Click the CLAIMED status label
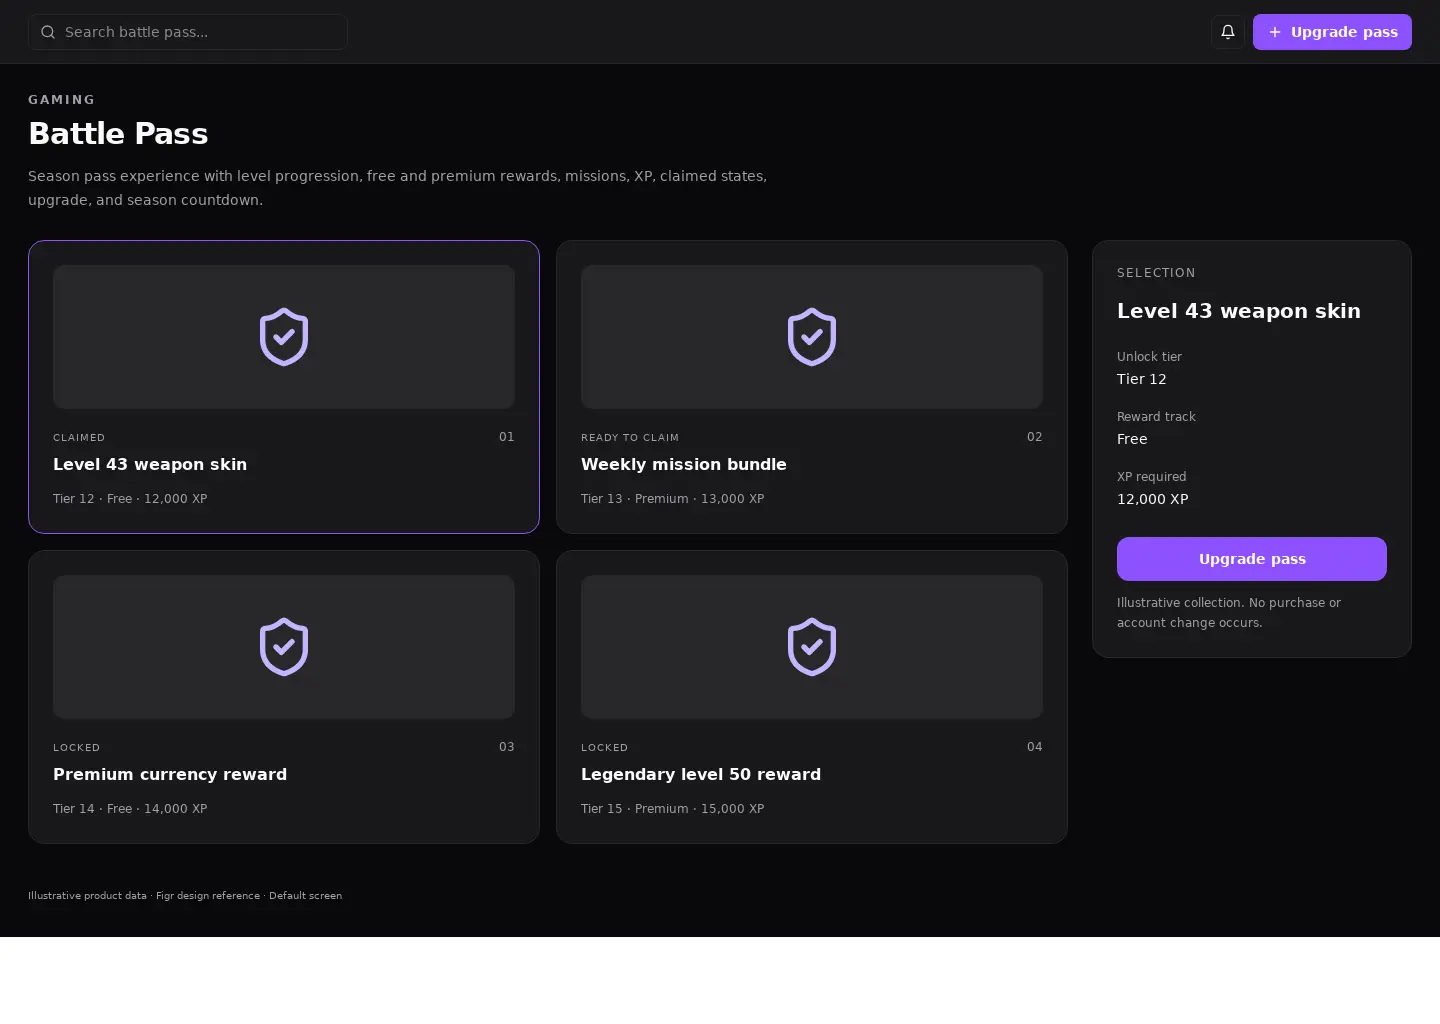Image resolution: width=1440 pixels, height=1024 pixels. point(79,438)
